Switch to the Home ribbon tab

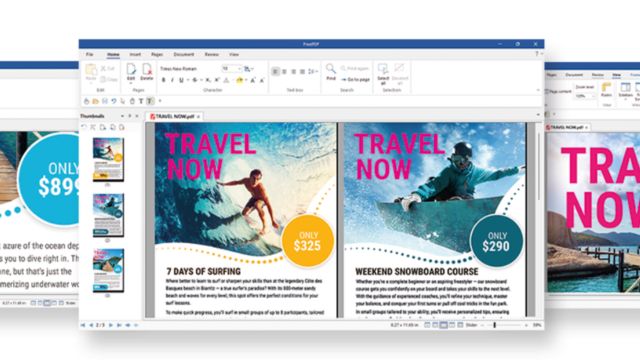click(113, 54)
